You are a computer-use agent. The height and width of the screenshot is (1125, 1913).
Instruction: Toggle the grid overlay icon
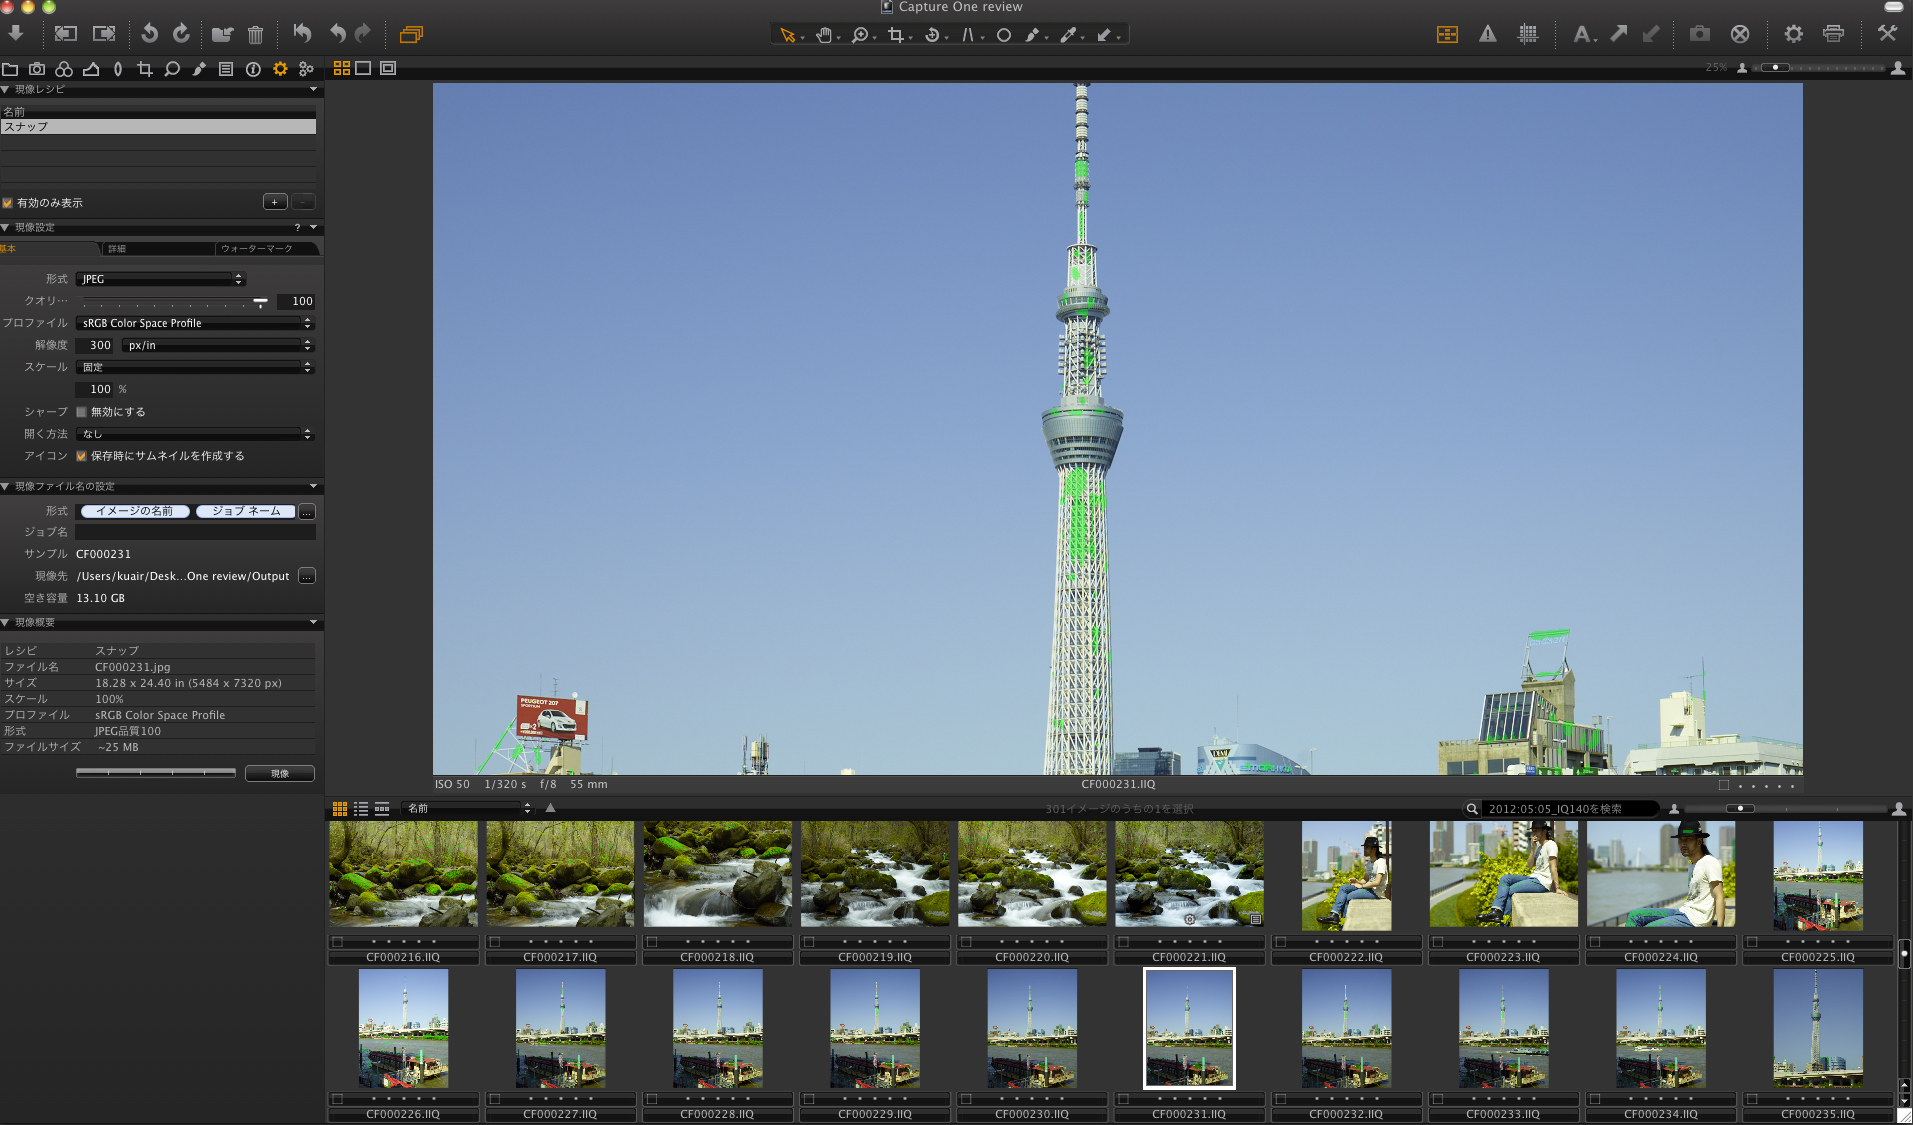1528,34
